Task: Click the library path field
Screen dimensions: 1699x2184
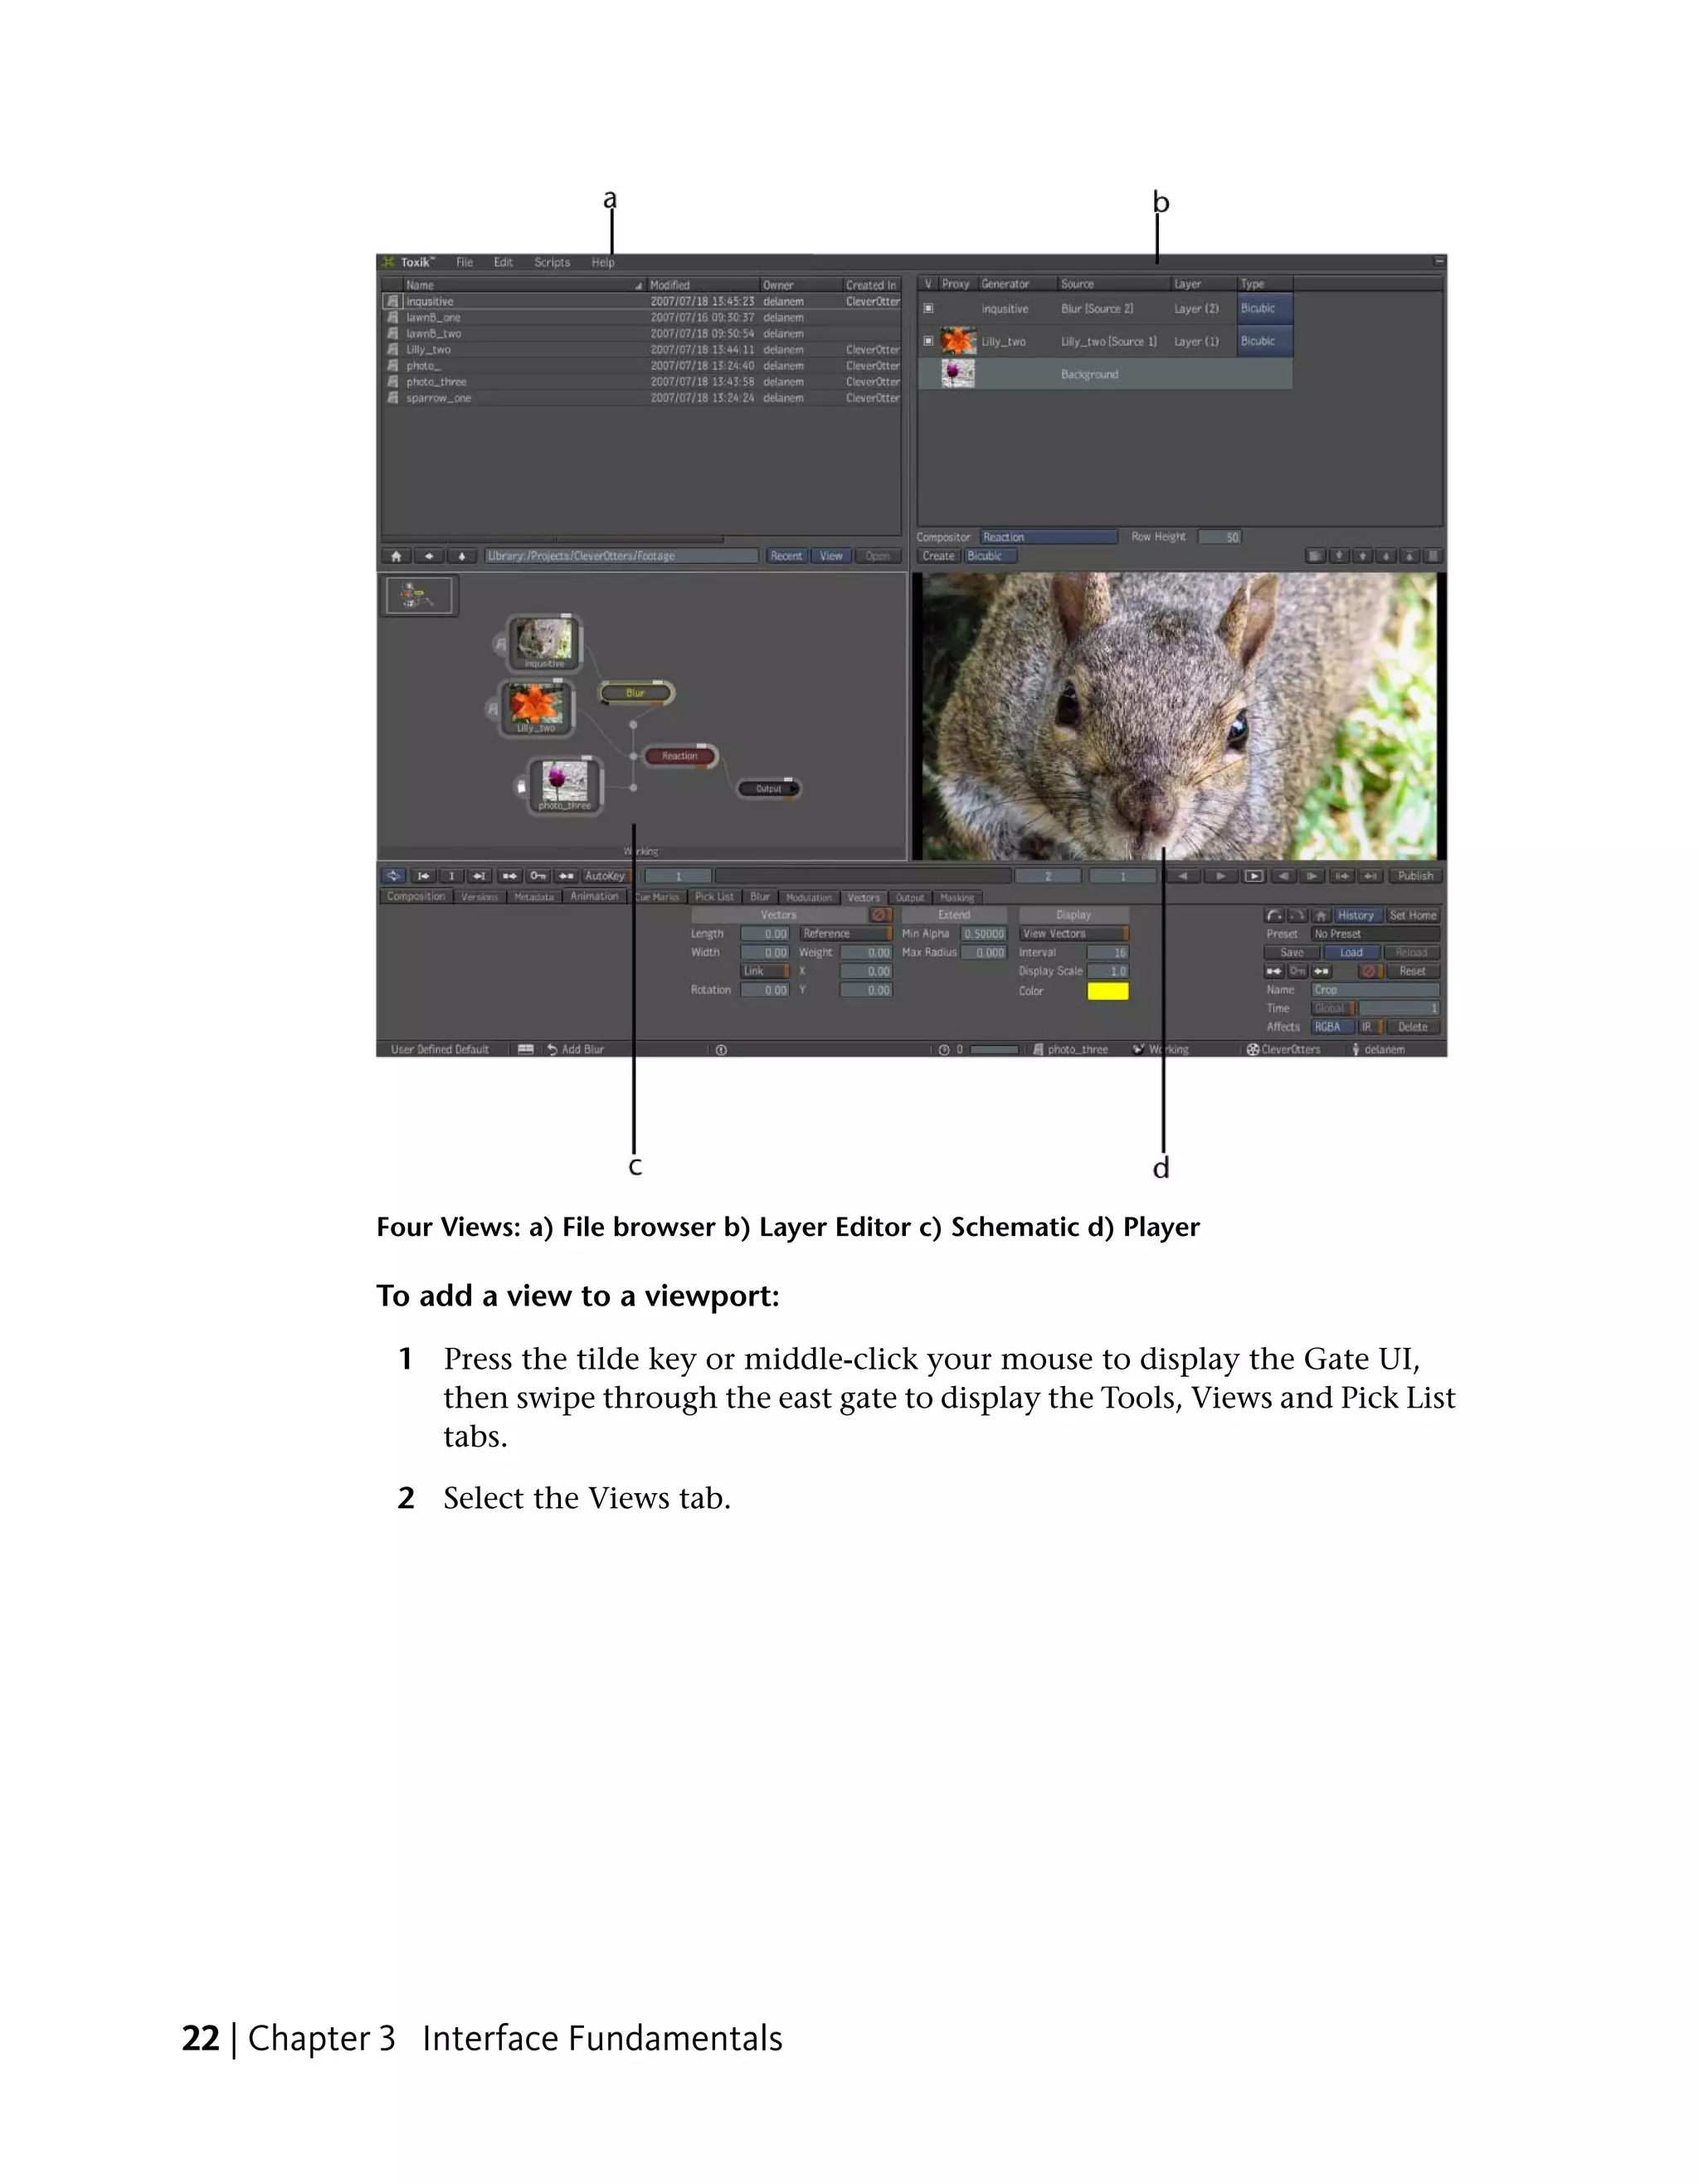Action: coord(621,556)
